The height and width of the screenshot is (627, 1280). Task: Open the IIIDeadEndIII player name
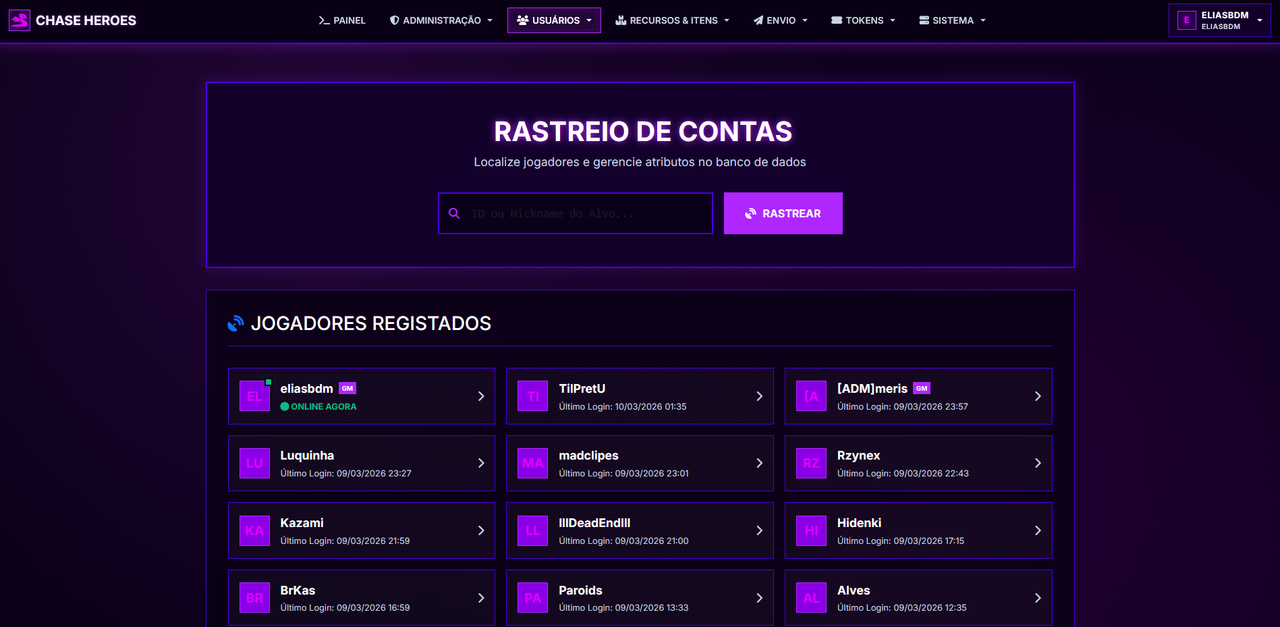coord(594,522)
